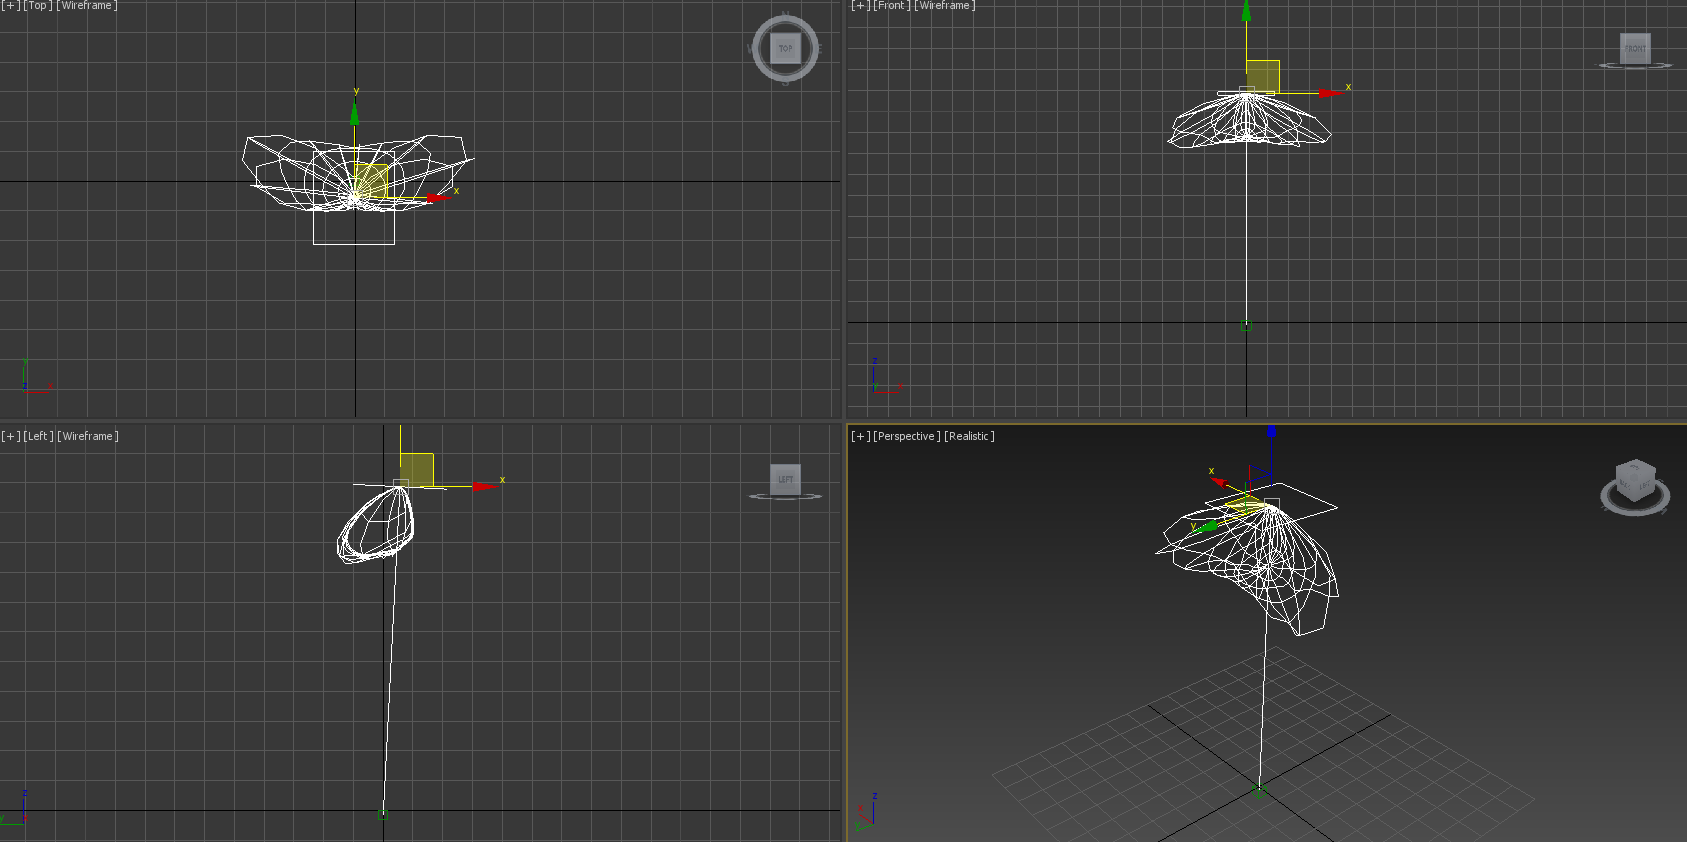
Task: Open the [+] menu of Front viewport
Action: (861, 5)
